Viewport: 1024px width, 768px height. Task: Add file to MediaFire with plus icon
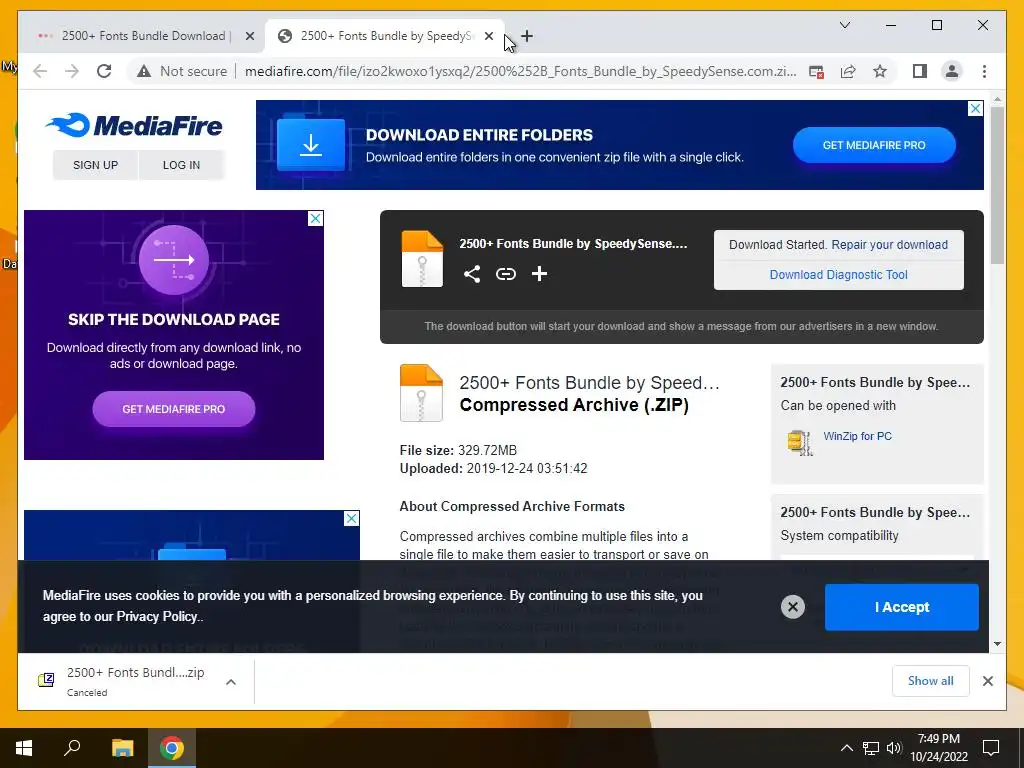click(x=539, y=274)
